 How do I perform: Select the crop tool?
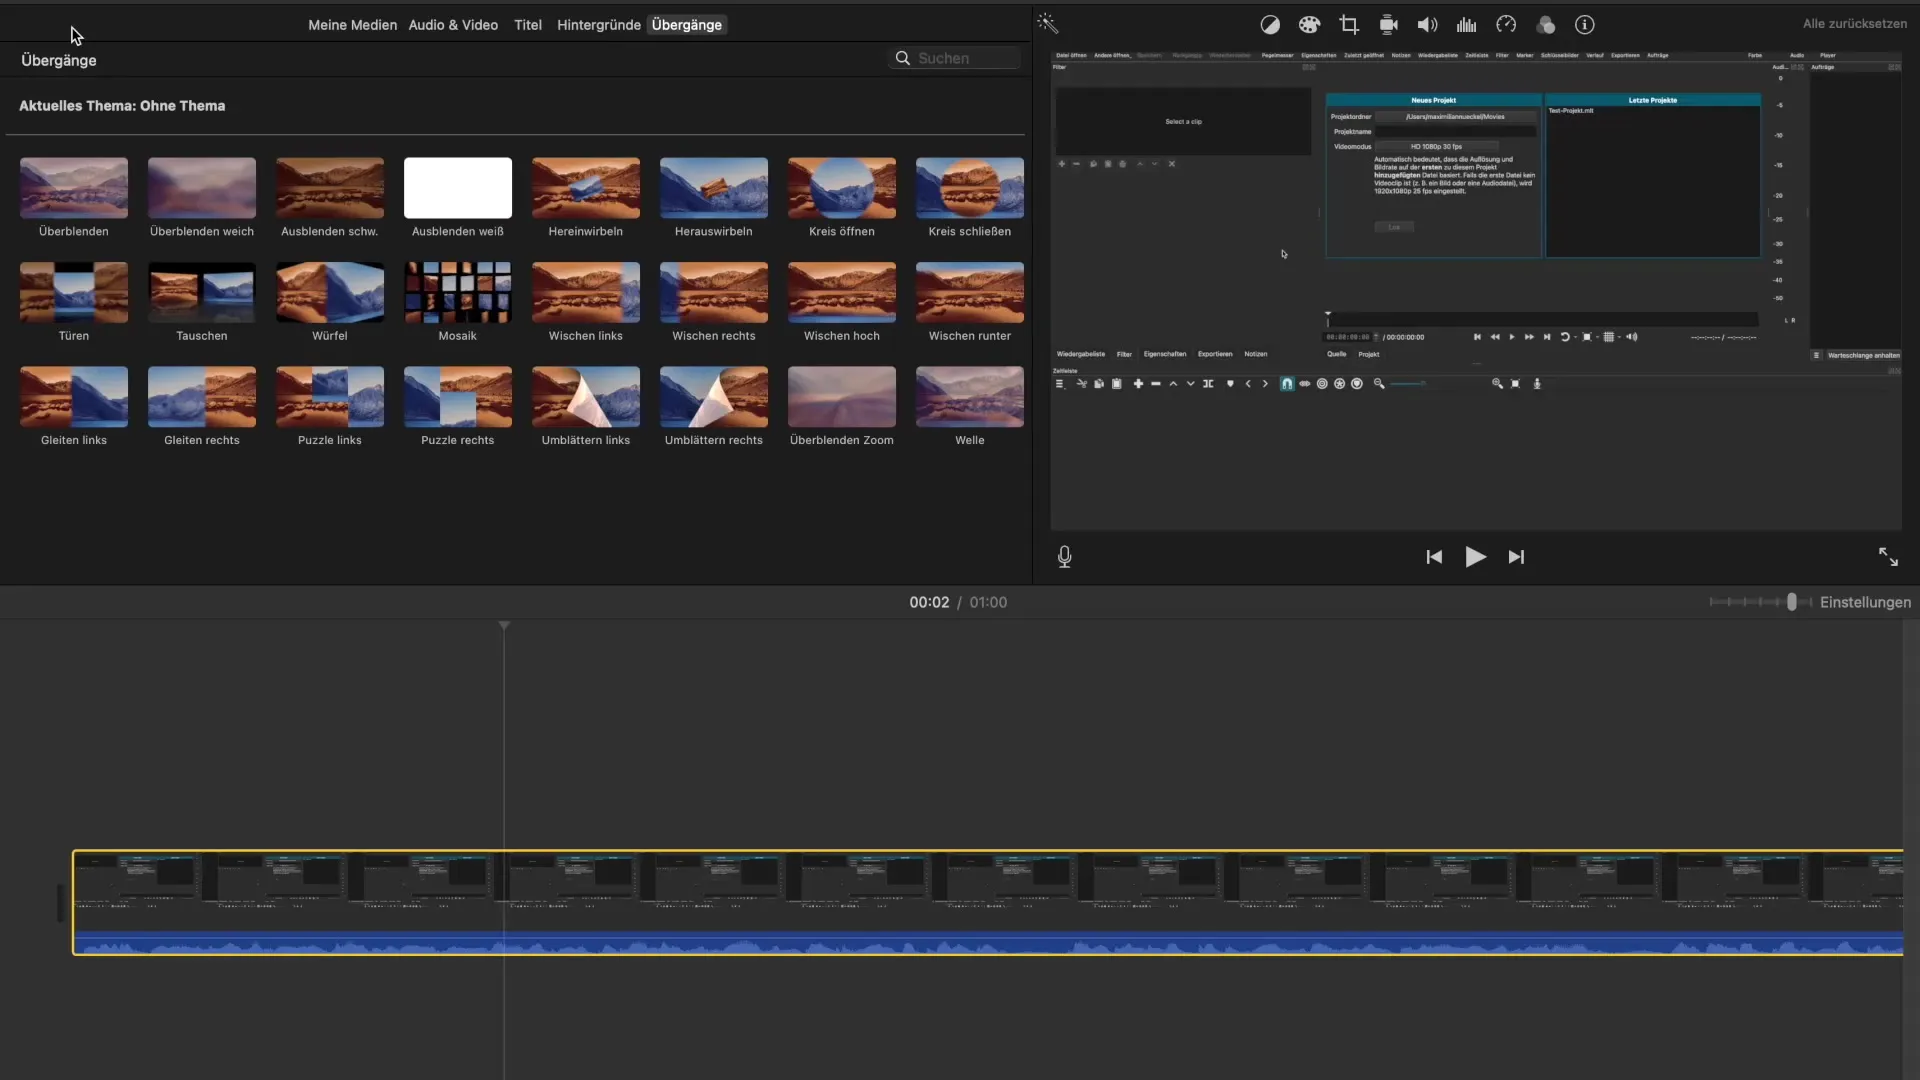pyautogui.click(x=1349, y=25)
